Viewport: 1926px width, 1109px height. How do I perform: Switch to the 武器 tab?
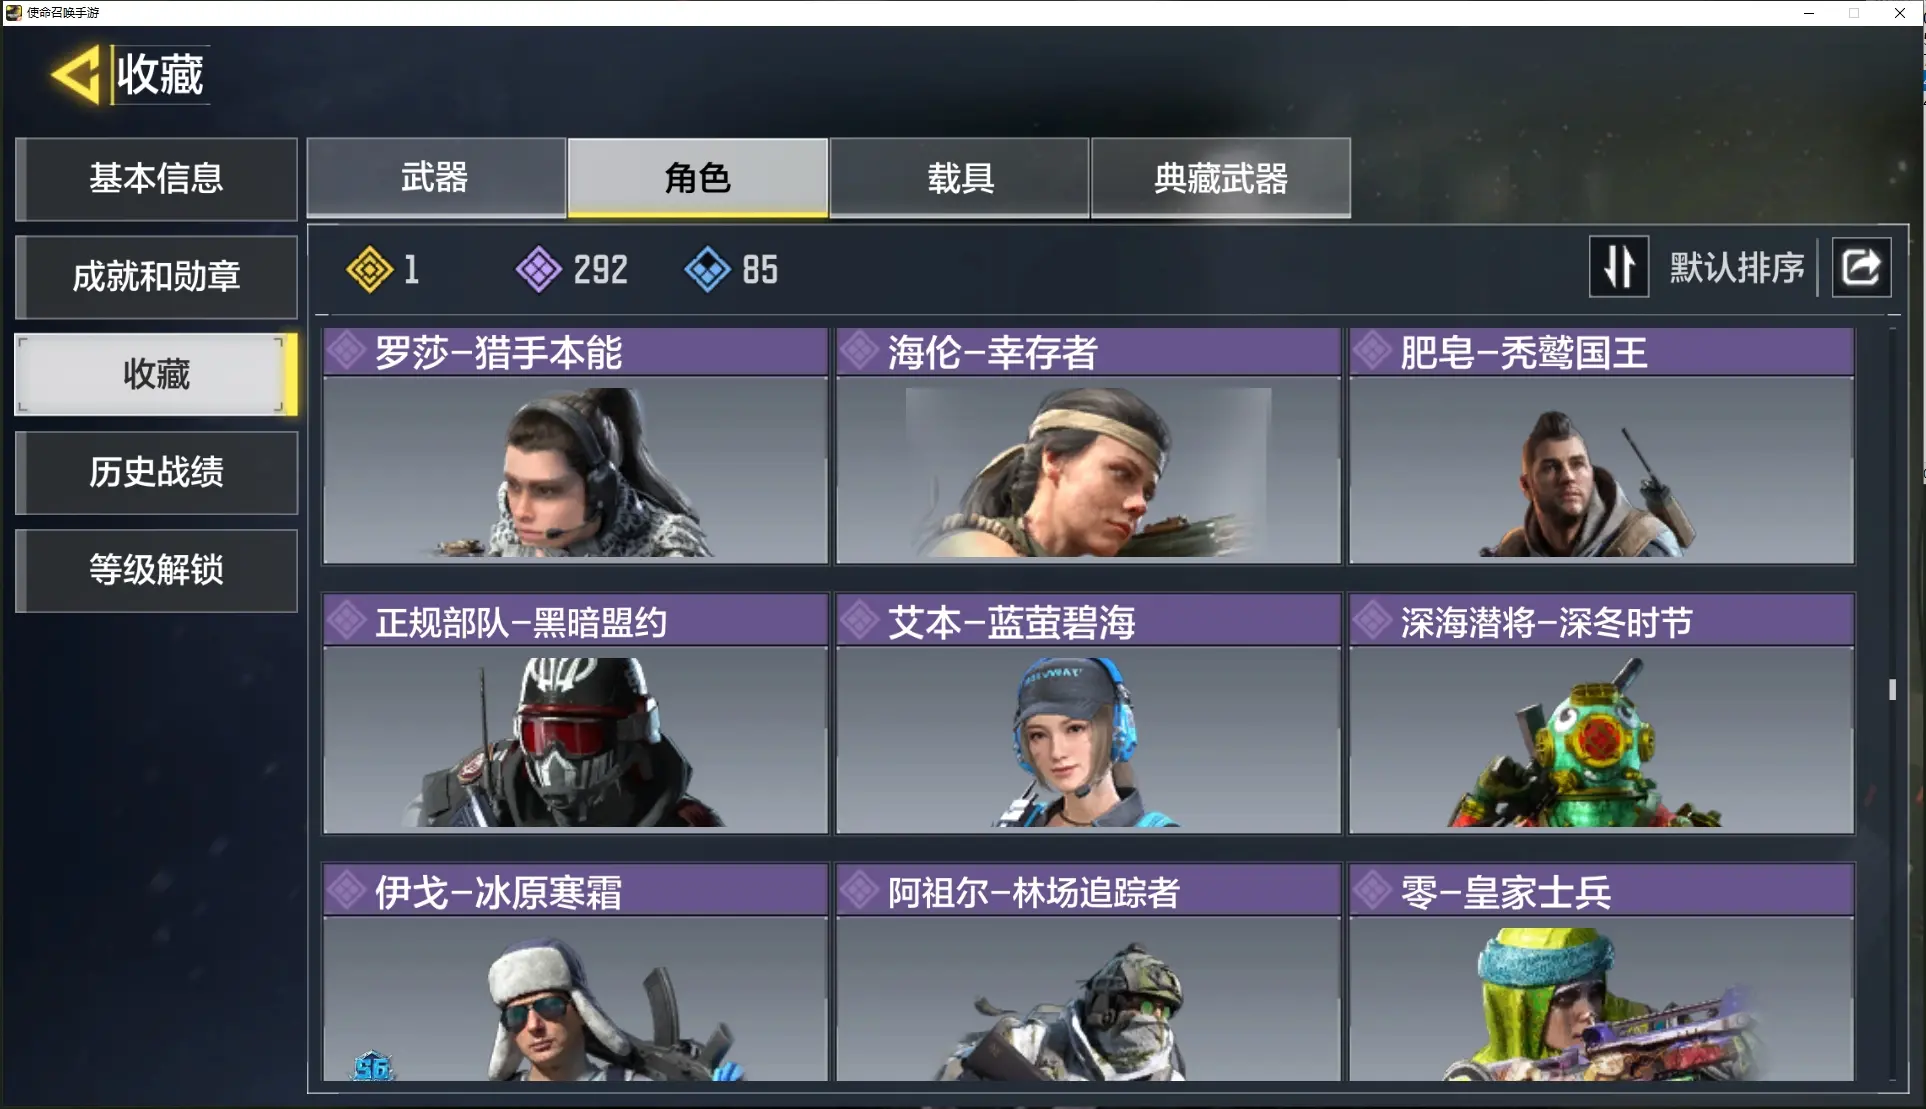click(x=436, y=177)
